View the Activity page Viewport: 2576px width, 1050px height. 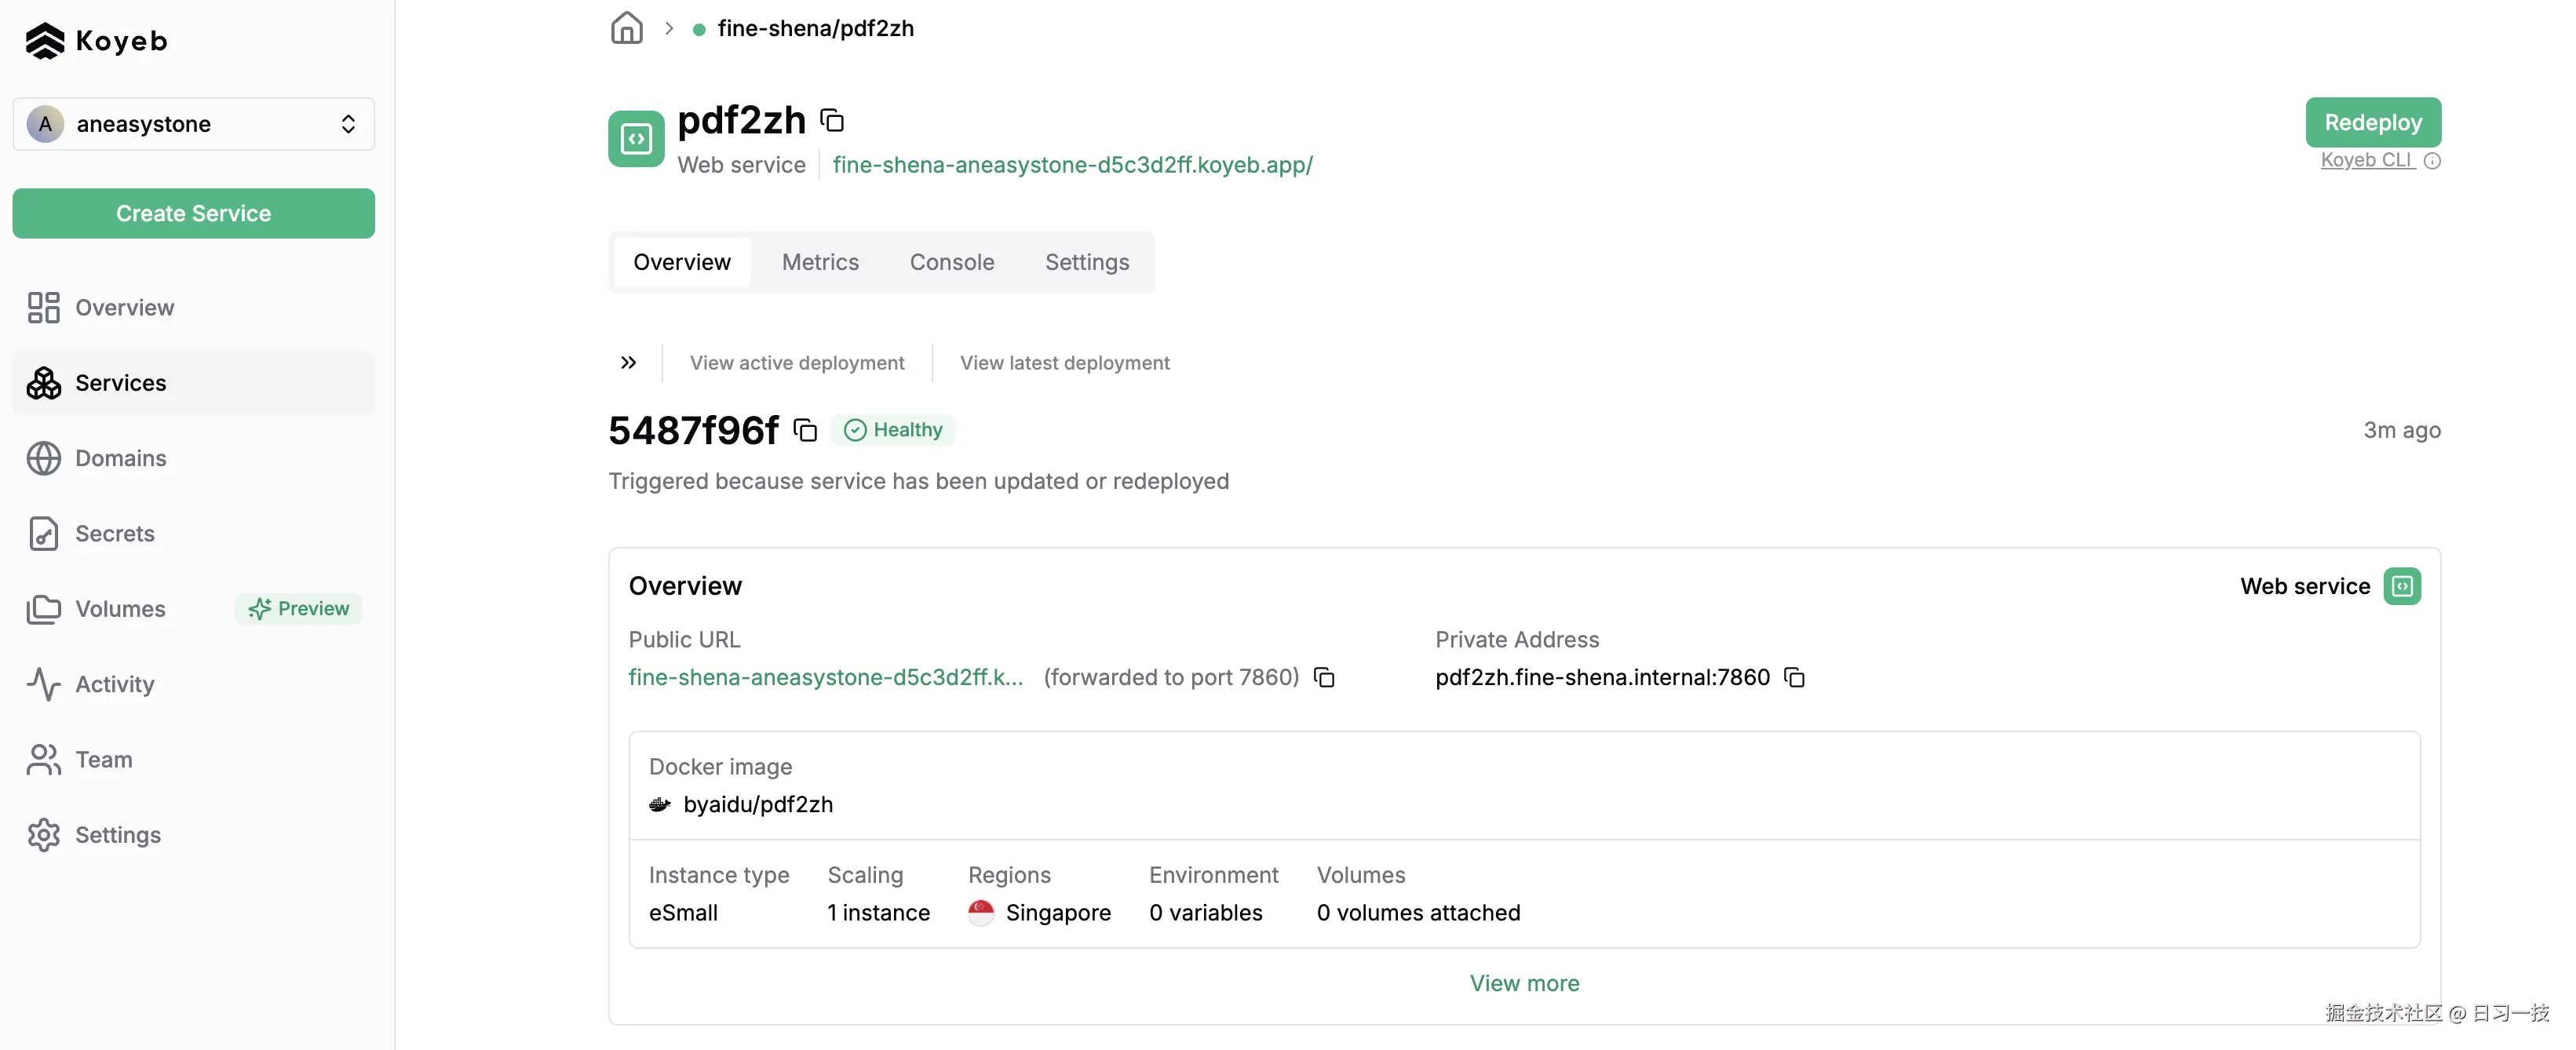(193, 684)
